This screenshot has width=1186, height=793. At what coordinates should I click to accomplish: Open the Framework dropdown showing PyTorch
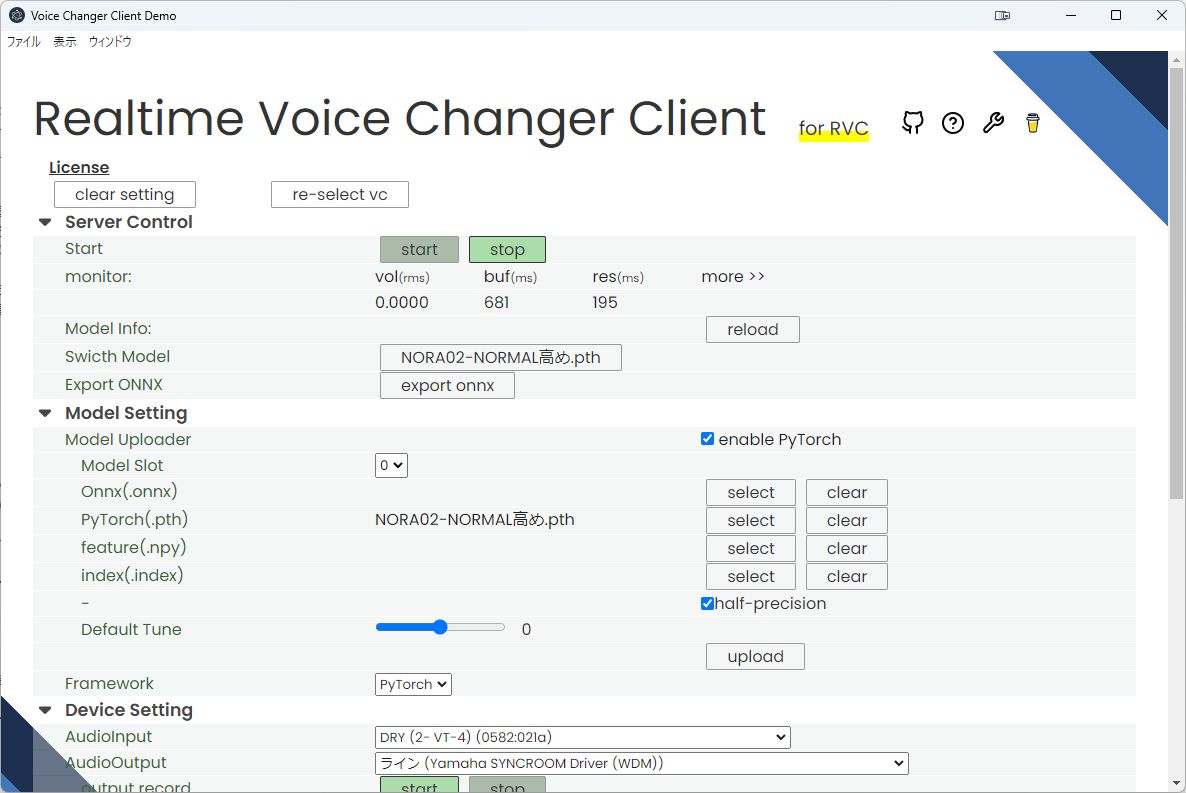(413, 684)
